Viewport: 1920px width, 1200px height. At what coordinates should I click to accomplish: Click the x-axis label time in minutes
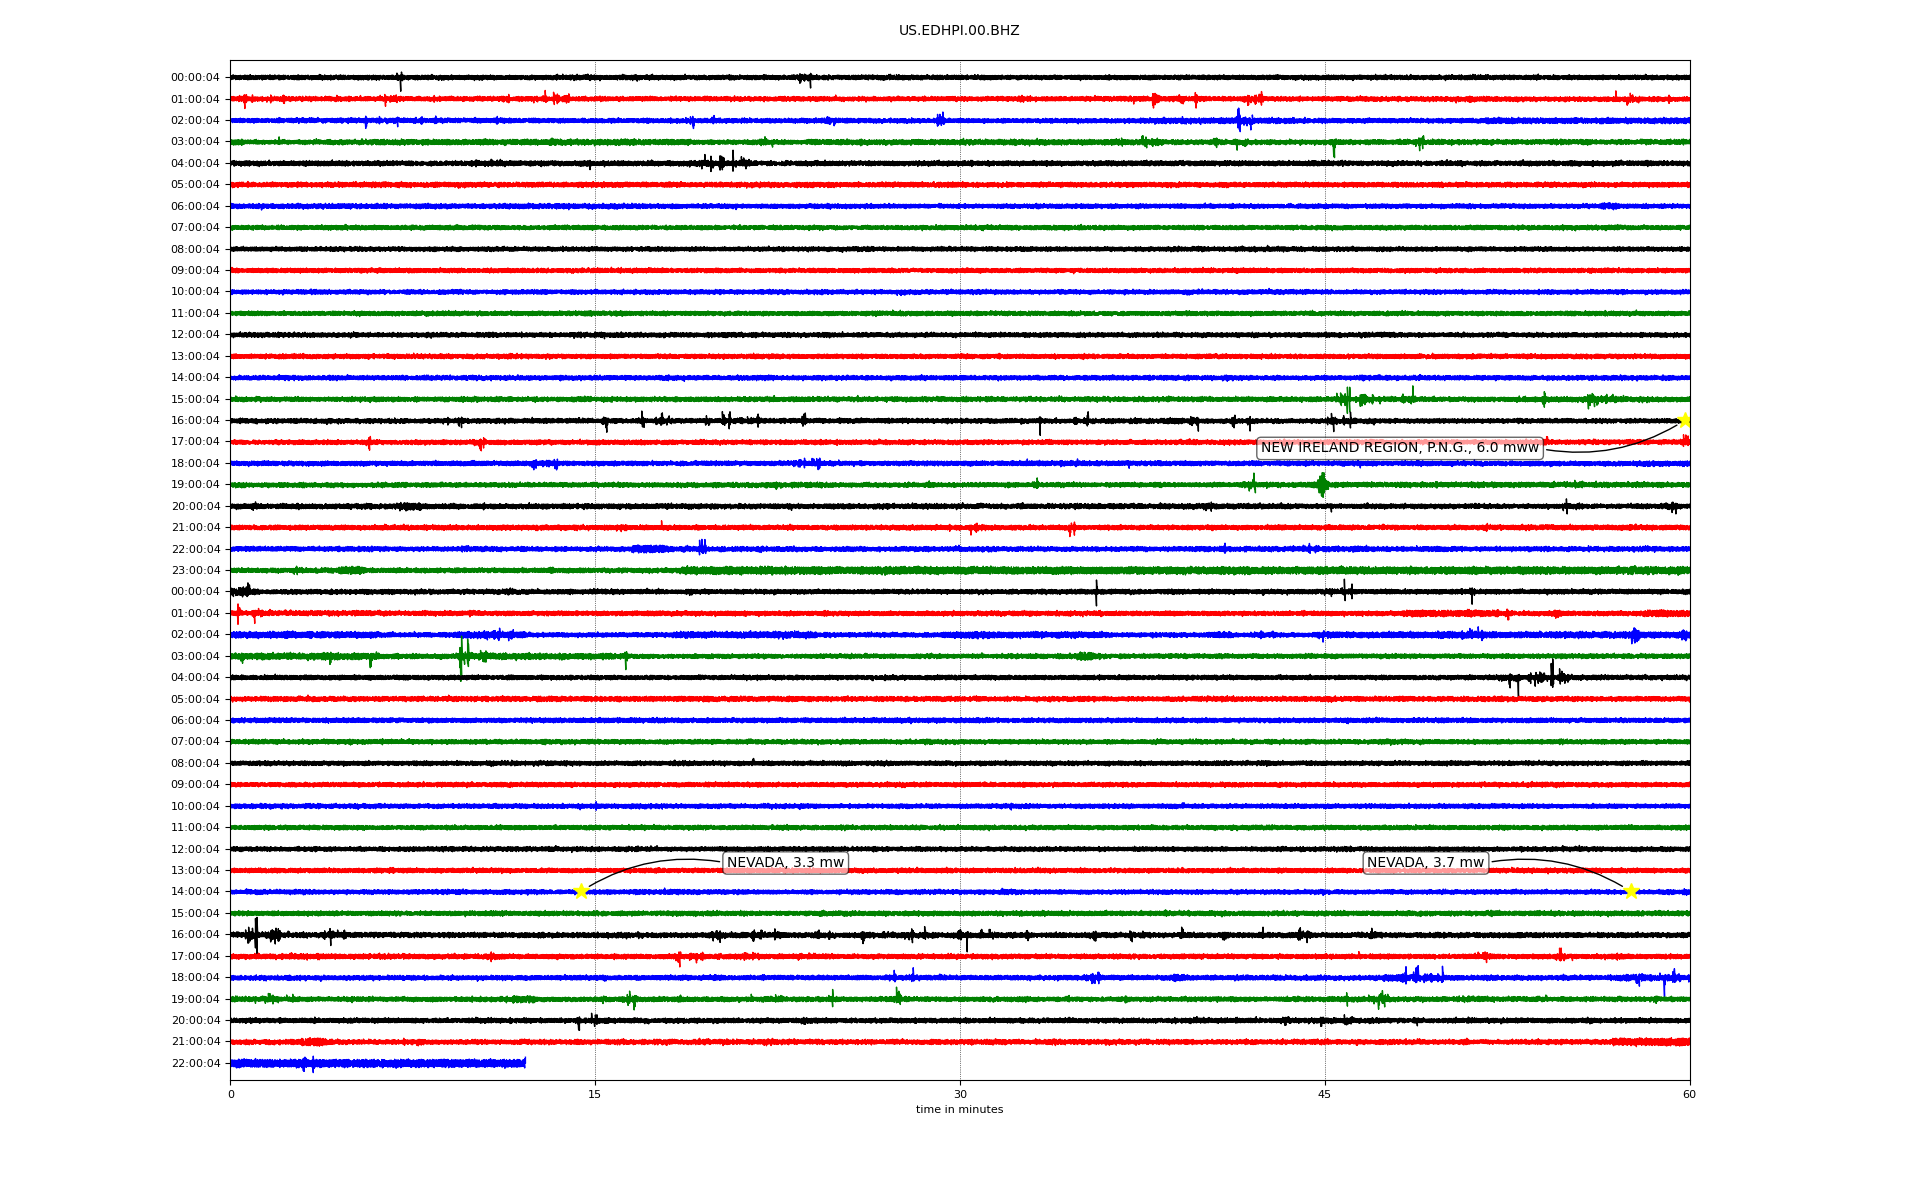959,1109
